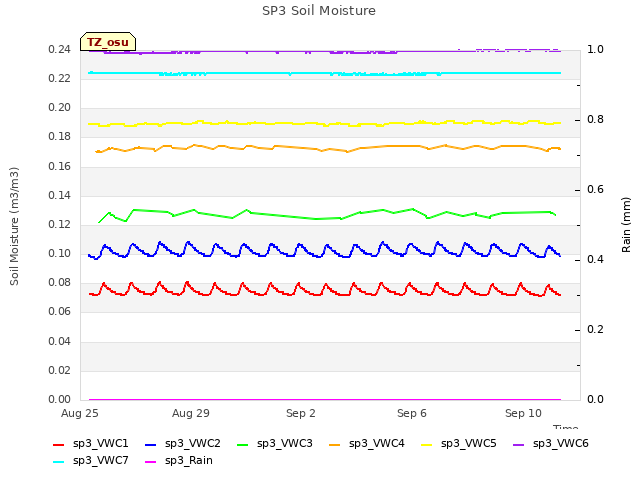Click the Rain (mm) axis label
Screen dimensions: 640x480
click(x=626, y=225)
